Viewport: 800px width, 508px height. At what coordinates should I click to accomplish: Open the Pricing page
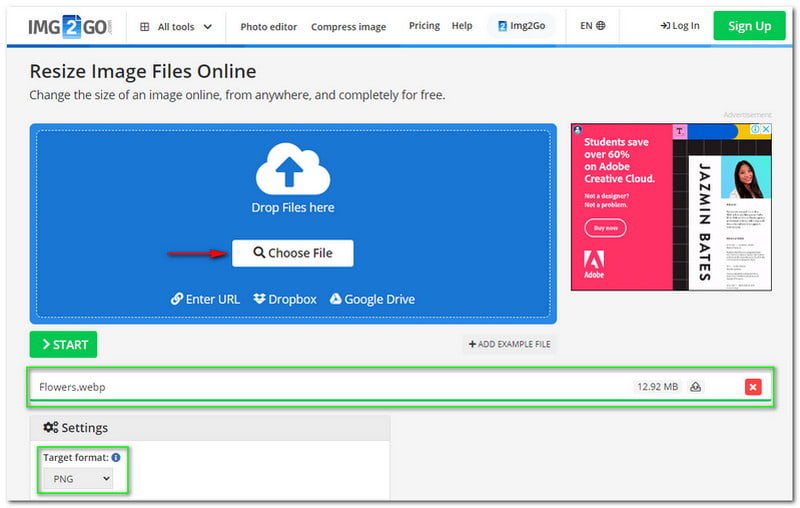click(x=424, y=26)
